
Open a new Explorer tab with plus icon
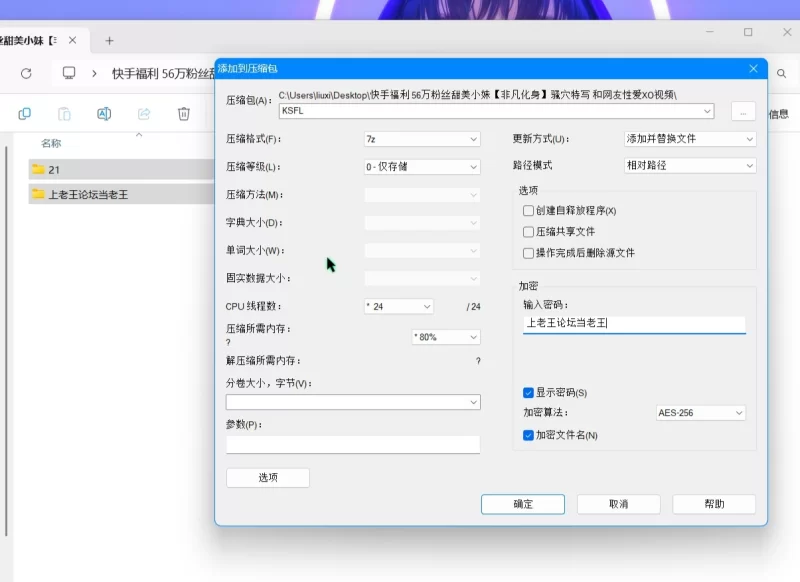point(109,41)
